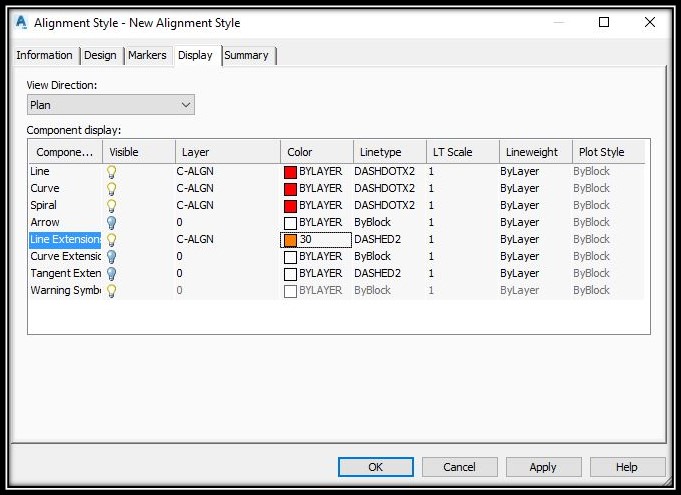Select DASHED2 linetype for Line Extensions

pyautogui.click(x=377, y=239)
